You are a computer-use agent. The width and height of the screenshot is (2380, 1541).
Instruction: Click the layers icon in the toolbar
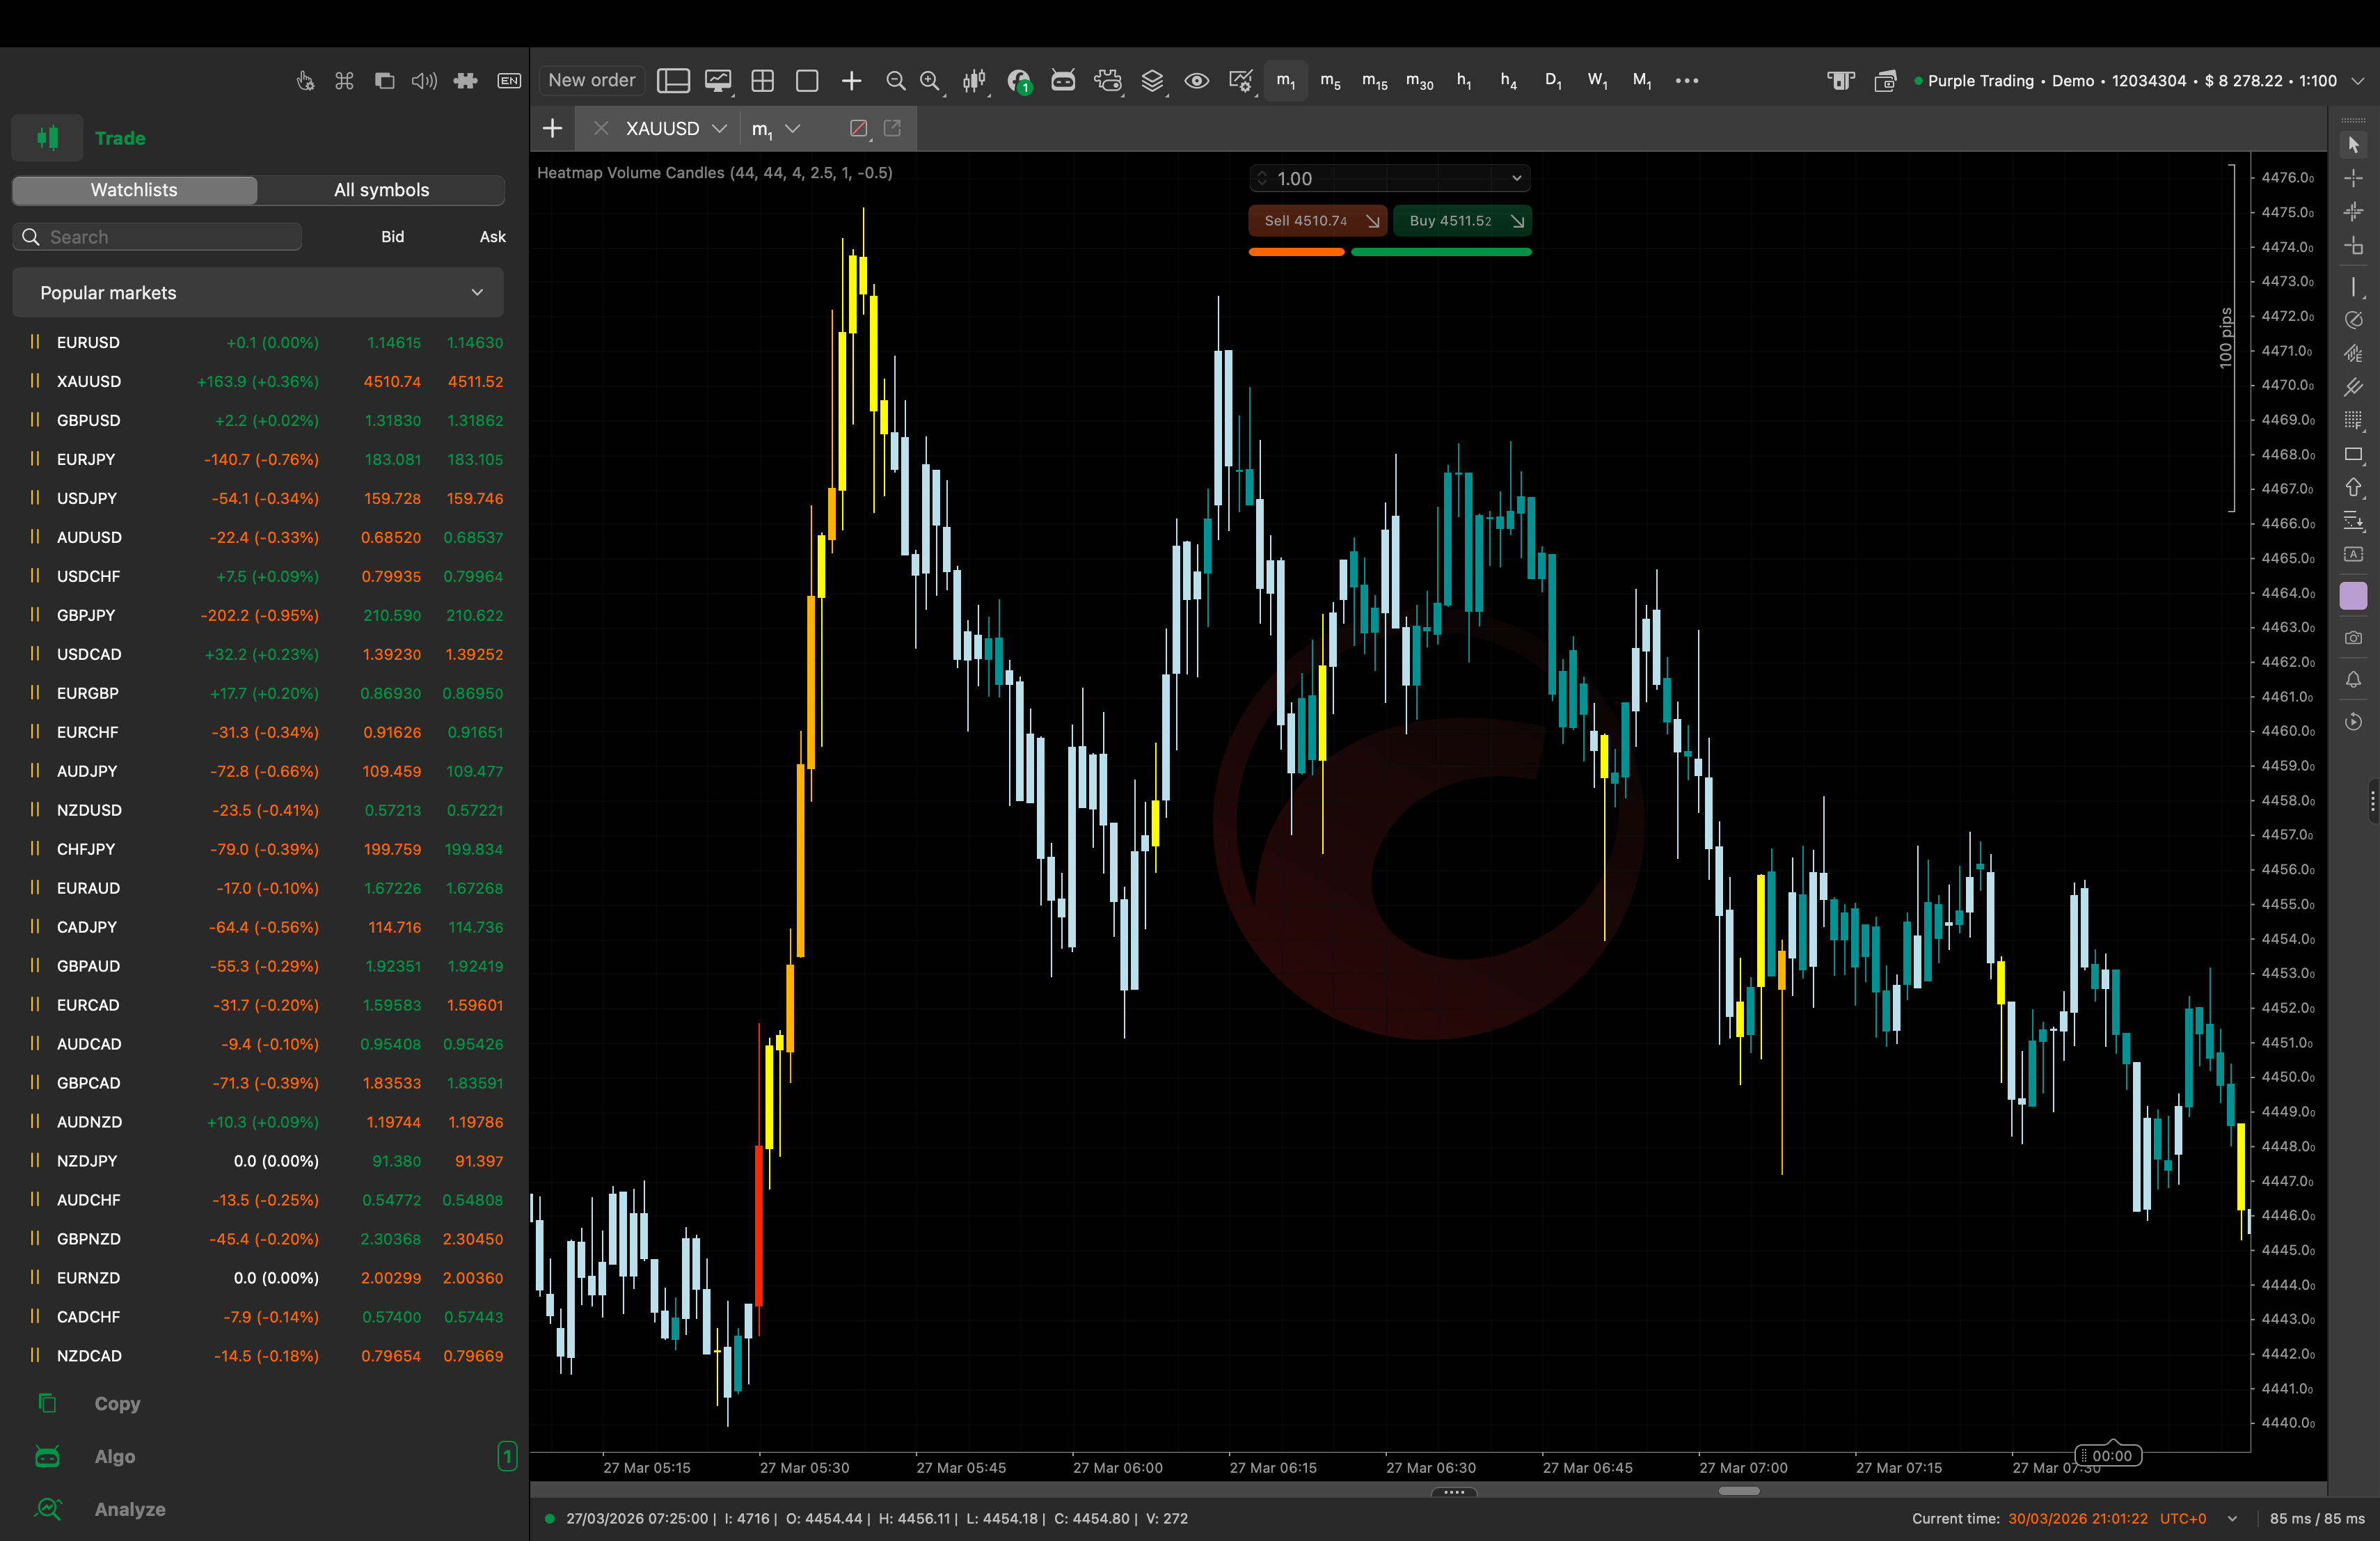click(1153, 81)
